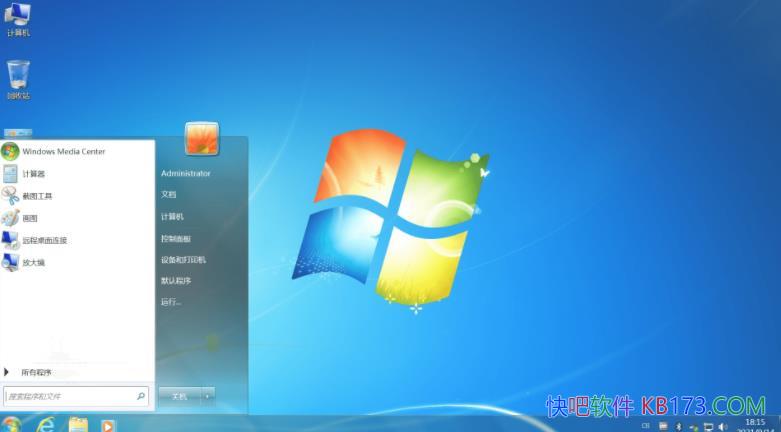Click the Shut down (关机) button
781x432 pixels.
pos(179,396)
